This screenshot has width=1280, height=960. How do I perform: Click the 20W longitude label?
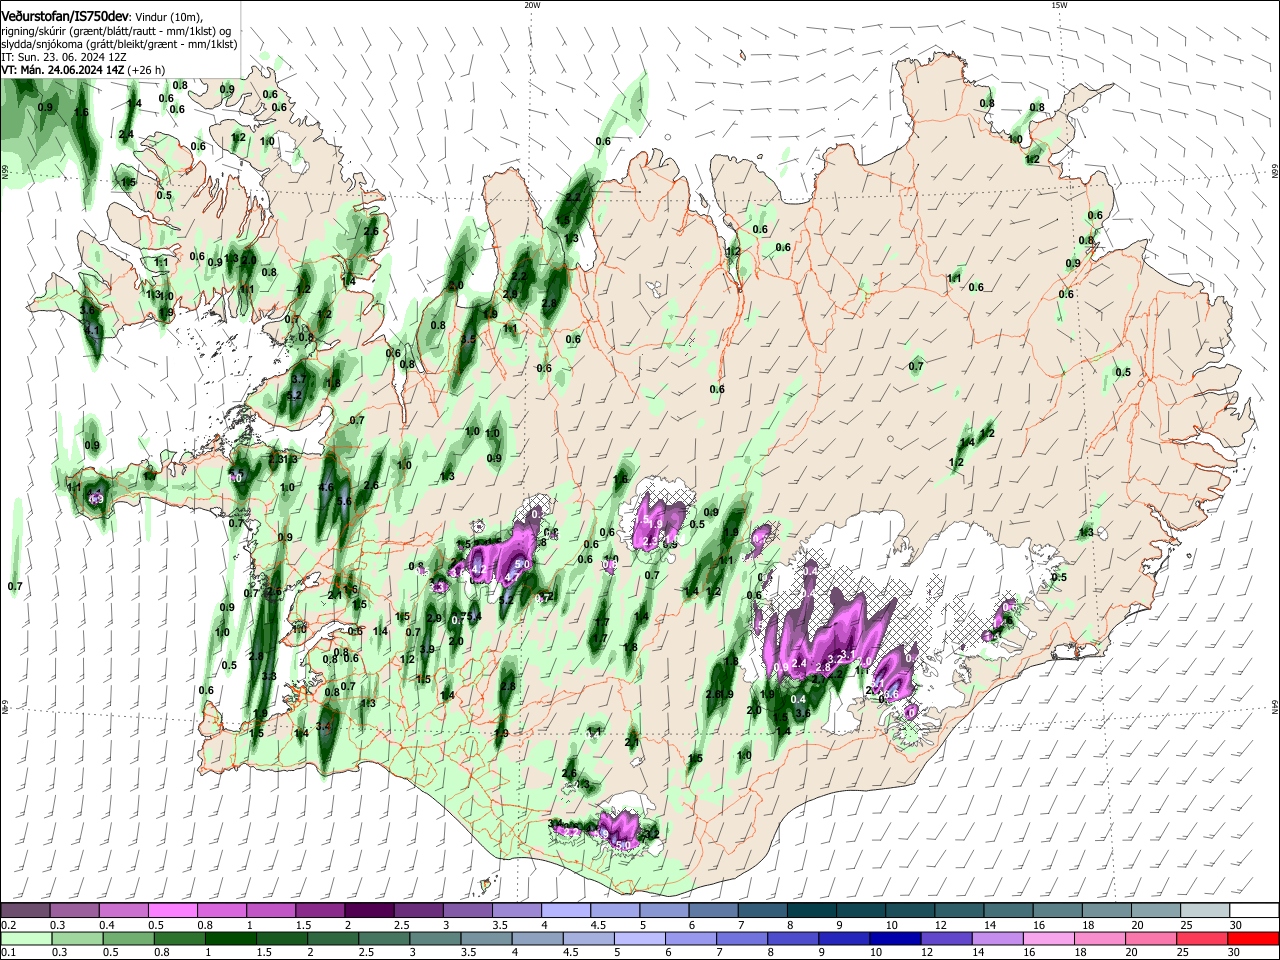532,5
